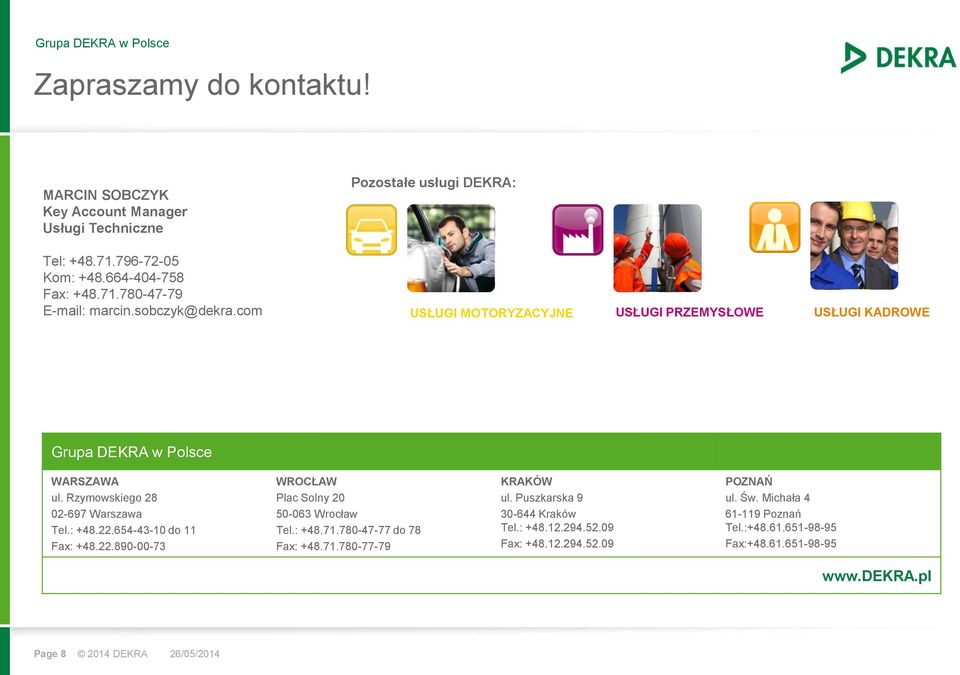Viewport: 960px width, 675px height.
Task: Click 'Grupa DEKRA w Polsce' top header text
Action: (x=102, y=43)
